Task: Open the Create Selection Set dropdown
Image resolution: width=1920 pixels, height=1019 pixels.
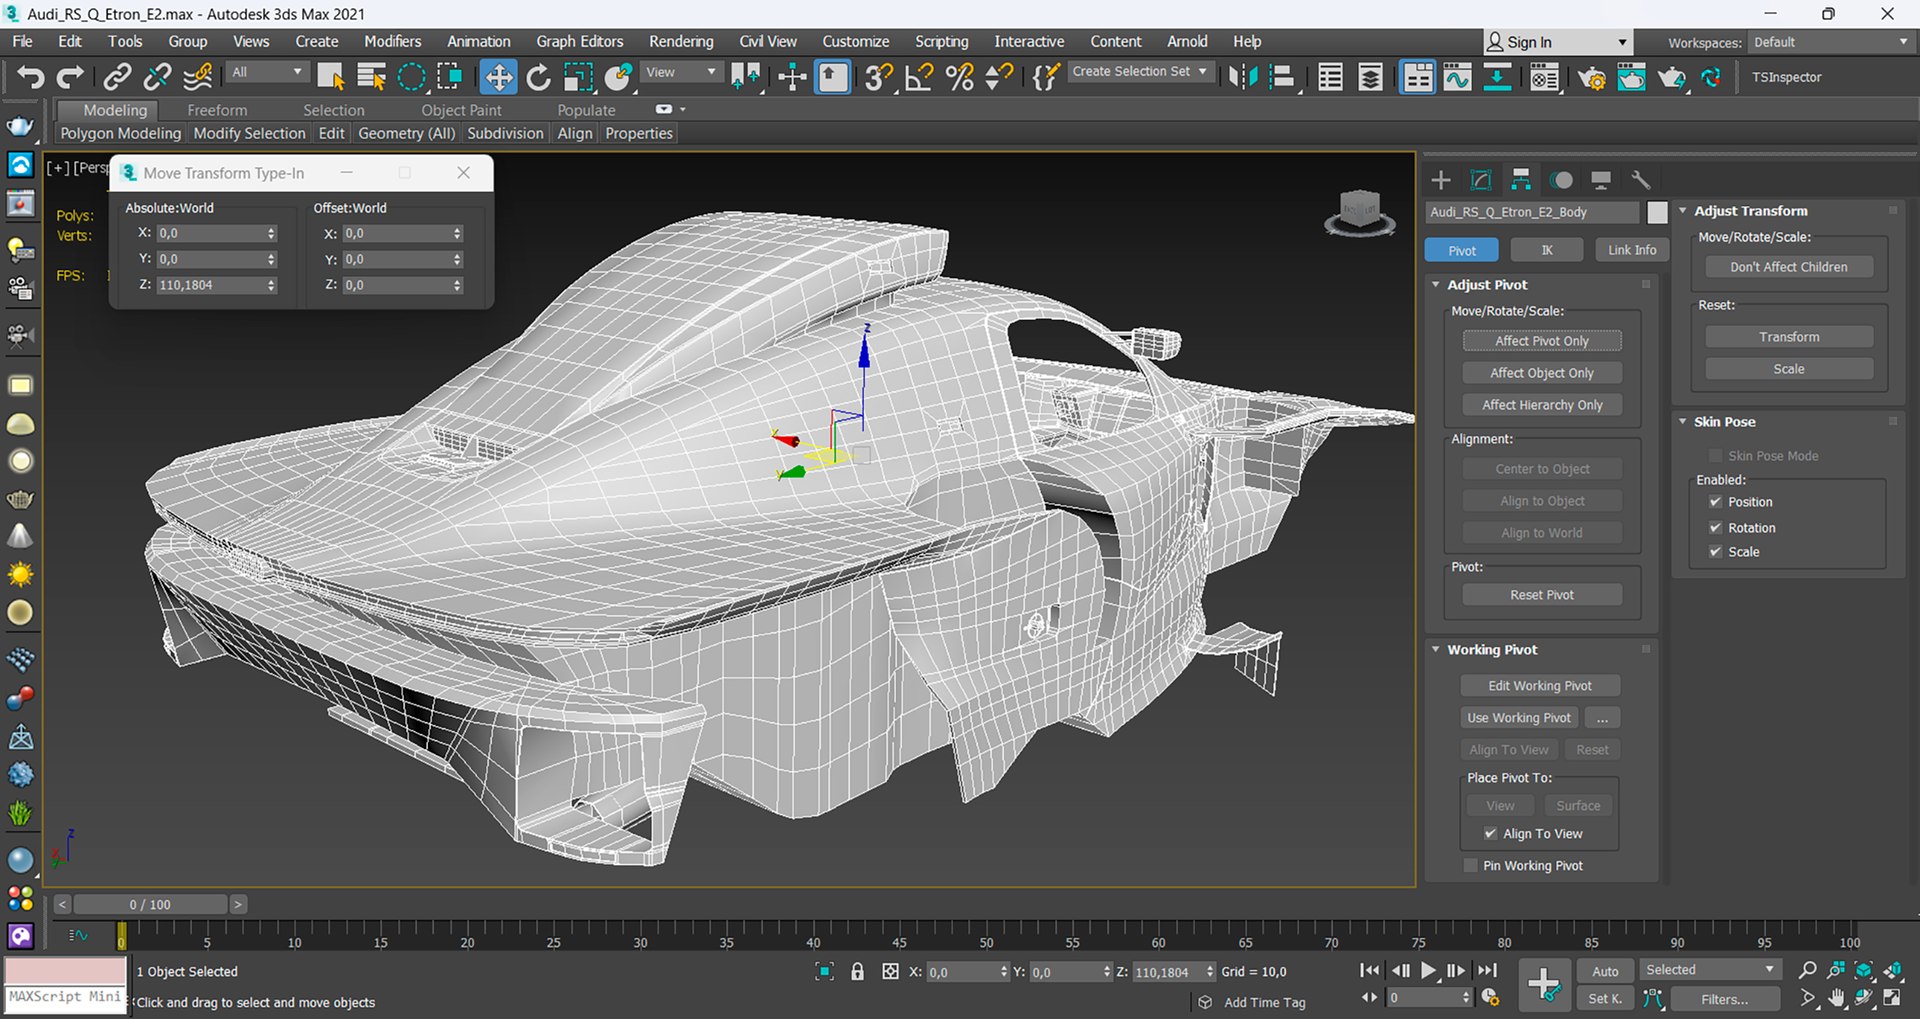Action: click(x=1140, y=72)
